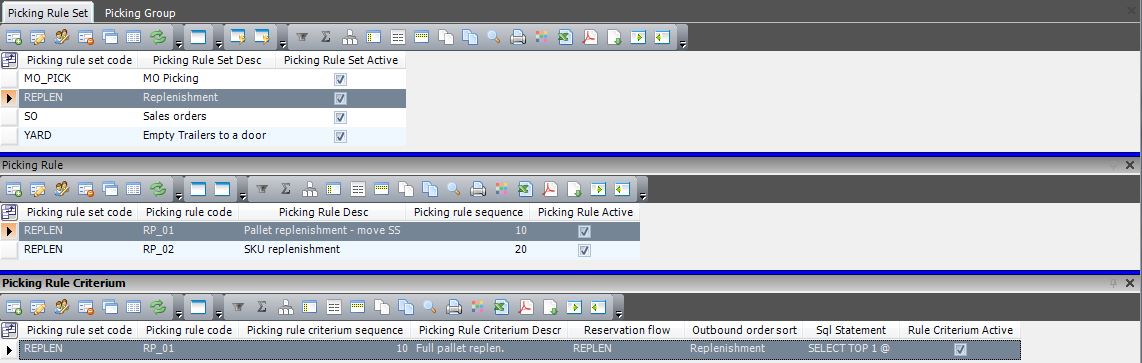The height and width of the screenshot is (363, 1142).
Task: Toggle active checkbox for SO rule set
Action: click(x=340, y=117)
